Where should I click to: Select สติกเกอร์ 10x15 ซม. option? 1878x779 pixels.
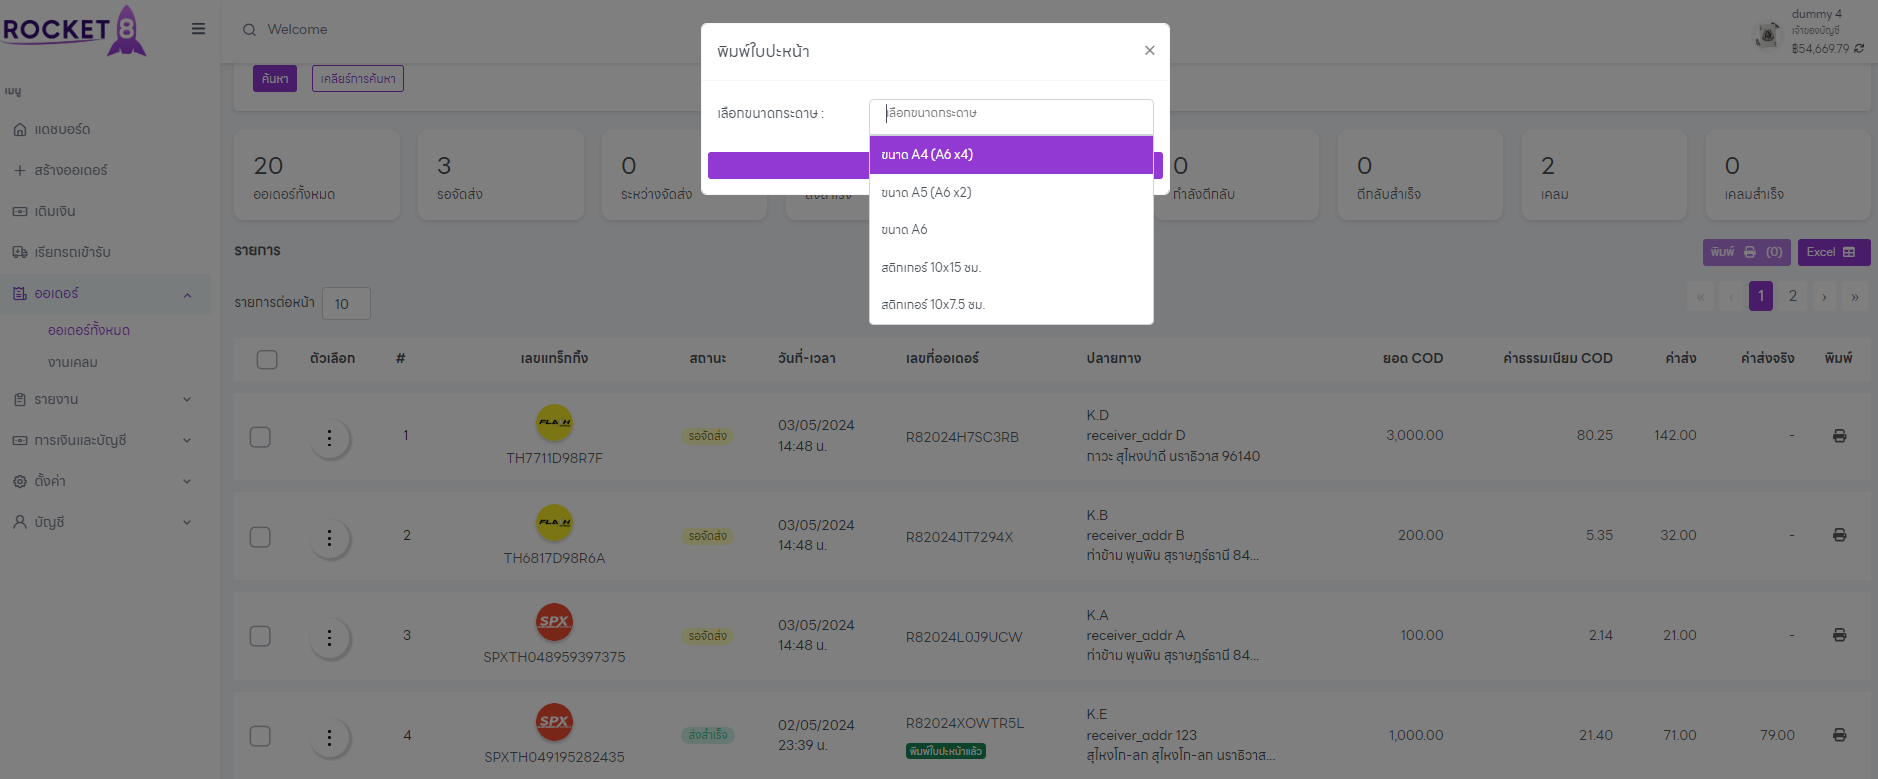[x=1011, y=267]
